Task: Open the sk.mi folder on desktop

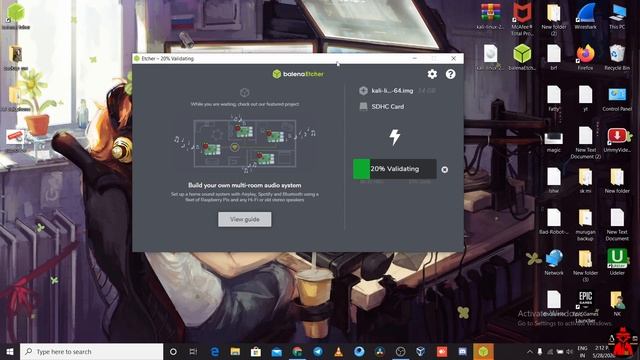Action: pos(585,180)
